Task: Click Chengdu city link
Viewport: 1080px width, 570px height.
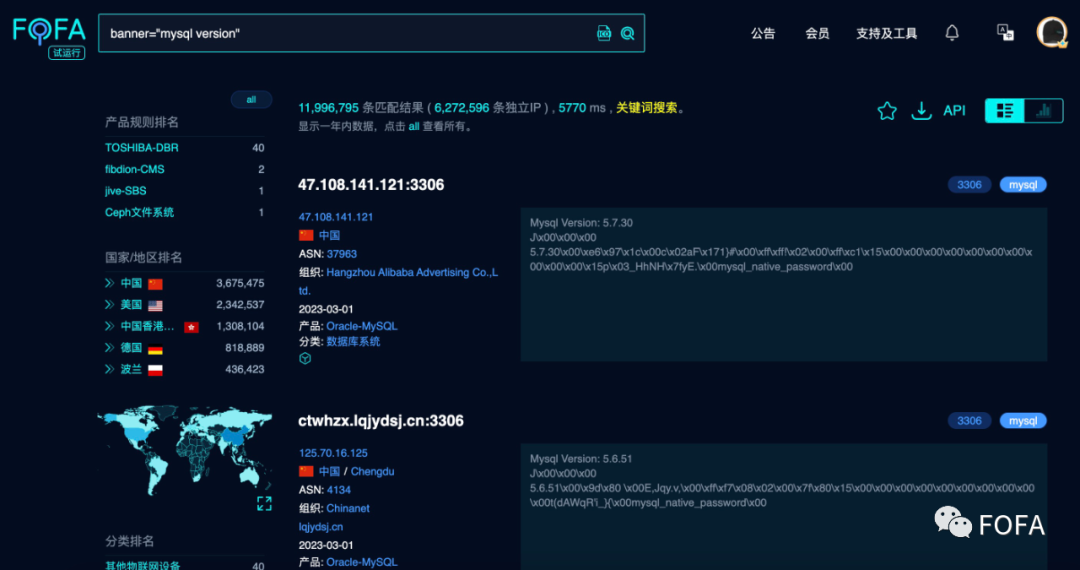Action: [373, 472]
